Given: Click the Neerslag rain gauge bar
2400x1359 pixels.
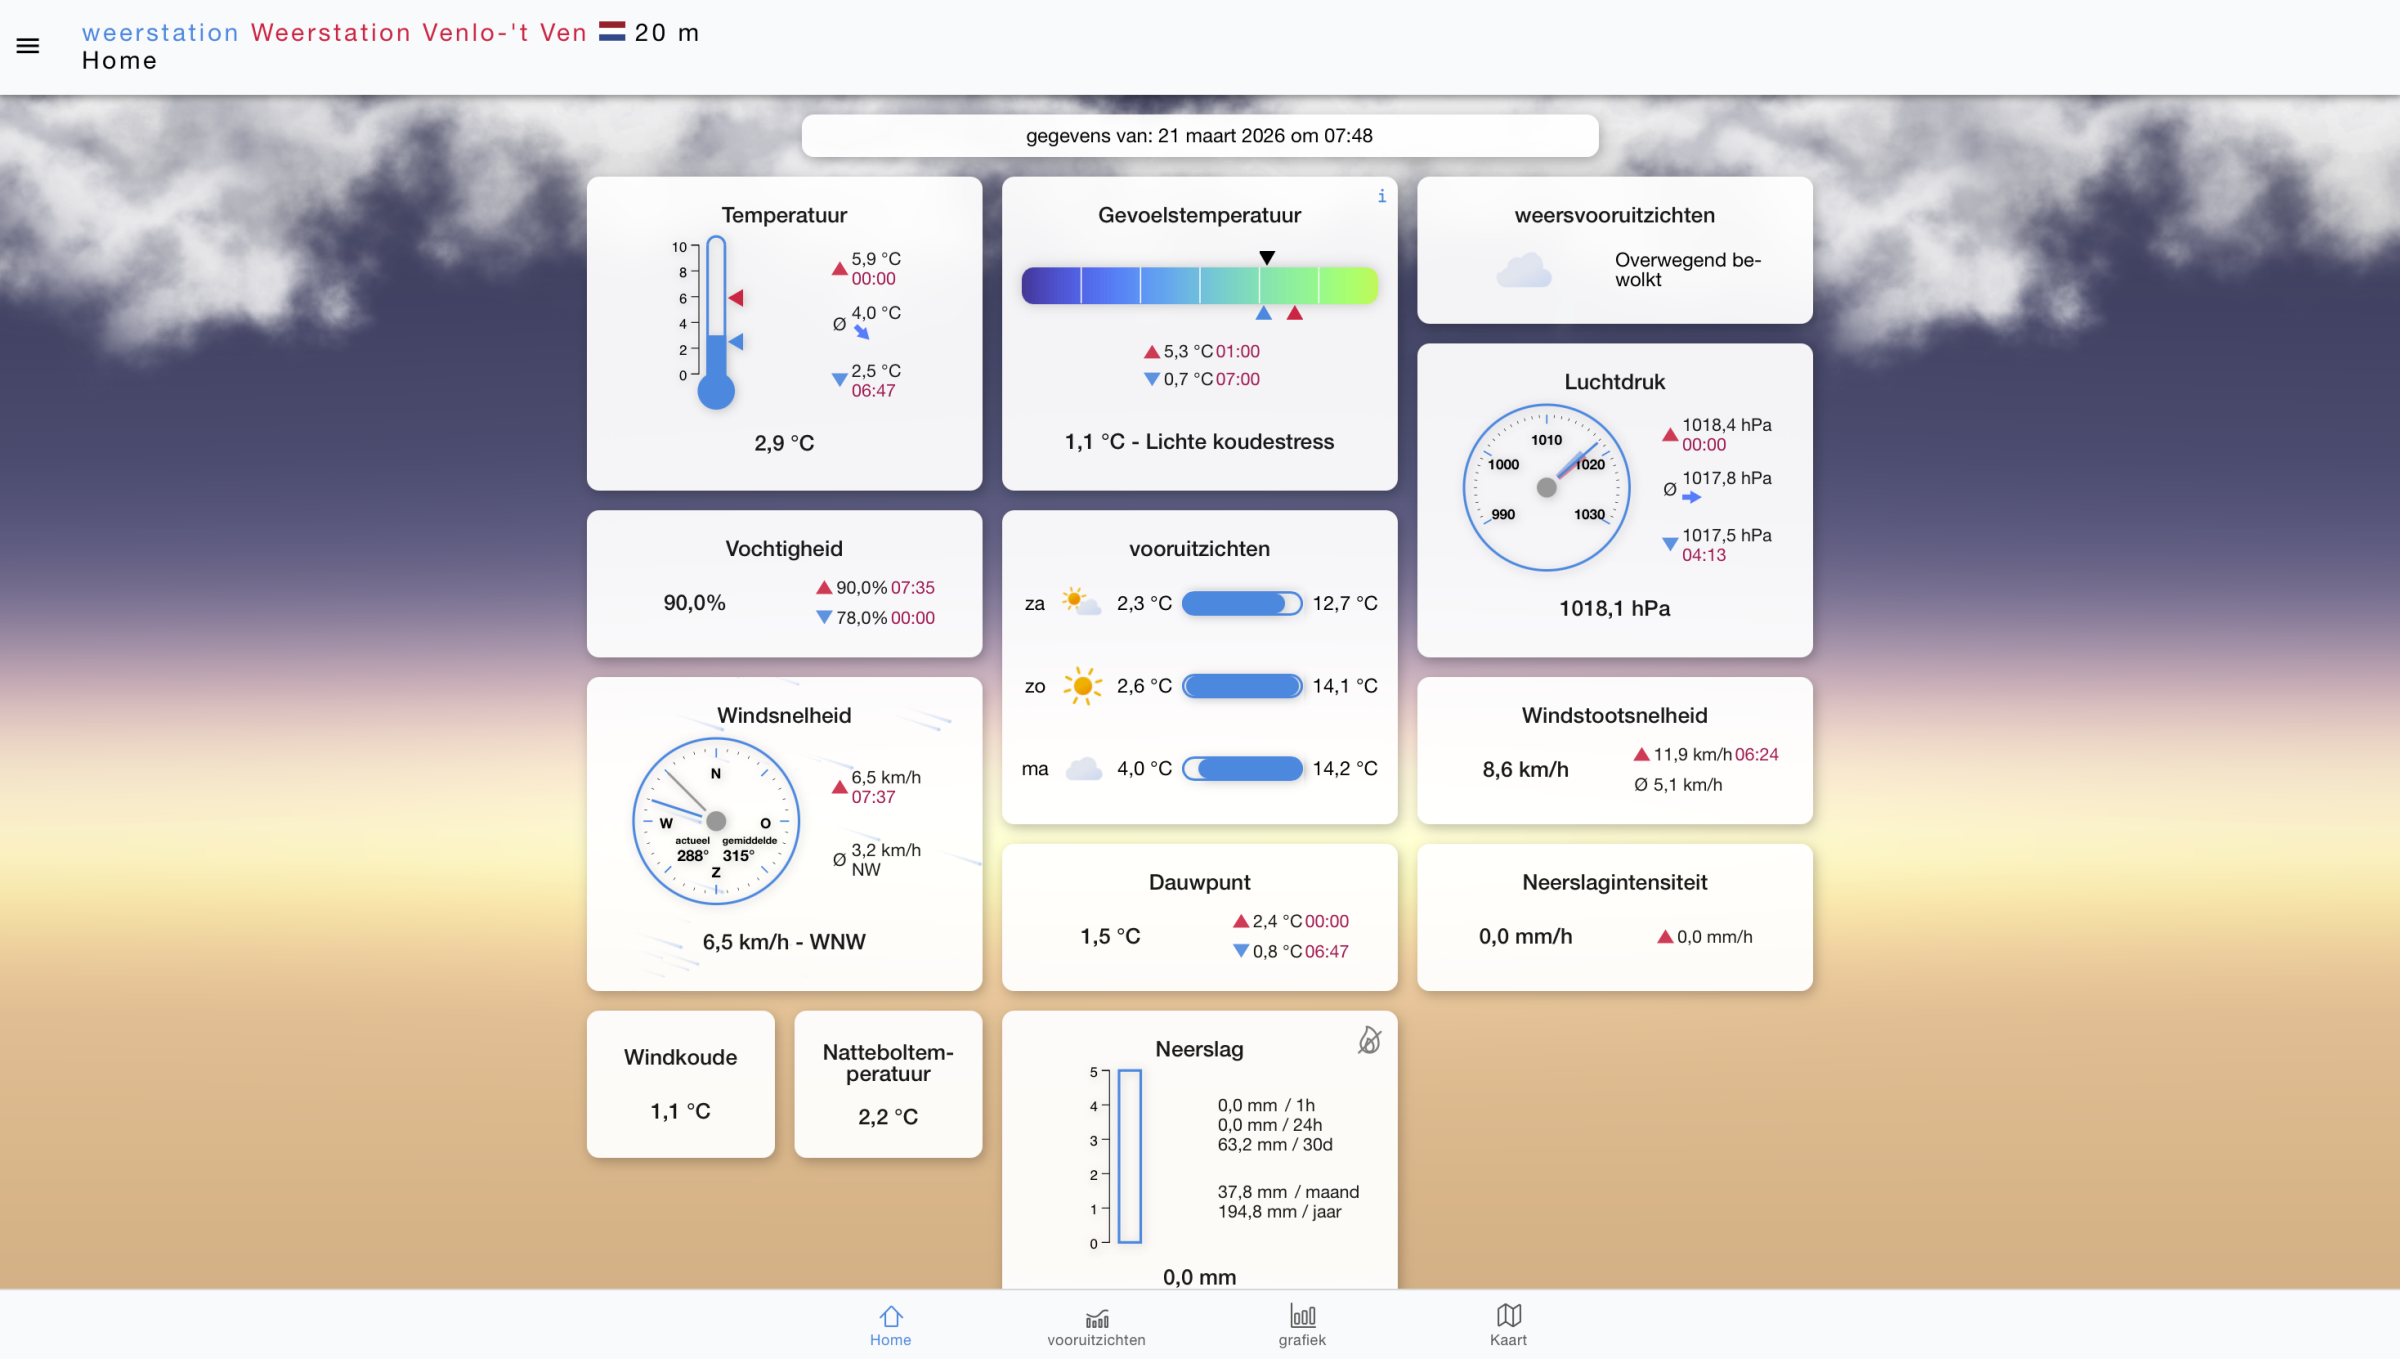Looking at the screenshot, I should (1130, 1156).
